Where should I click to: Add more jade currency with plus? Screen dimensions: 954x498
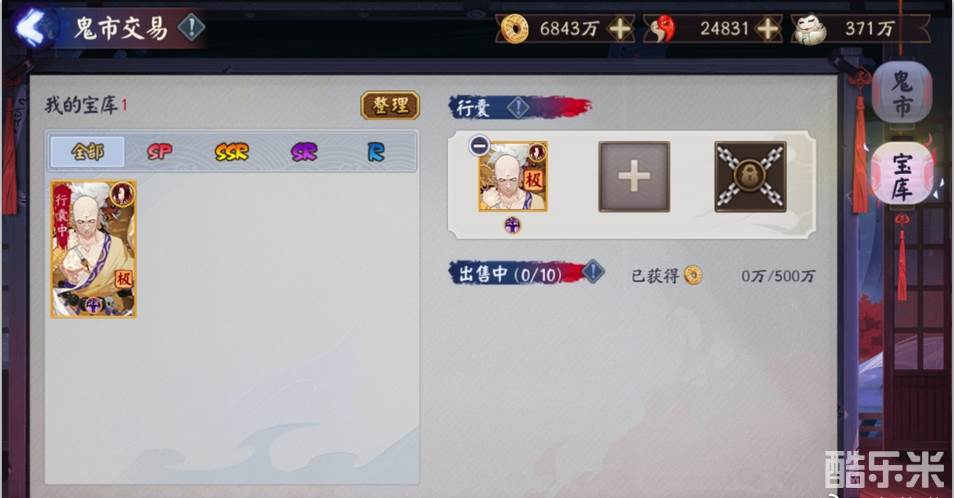click(768, 29)
